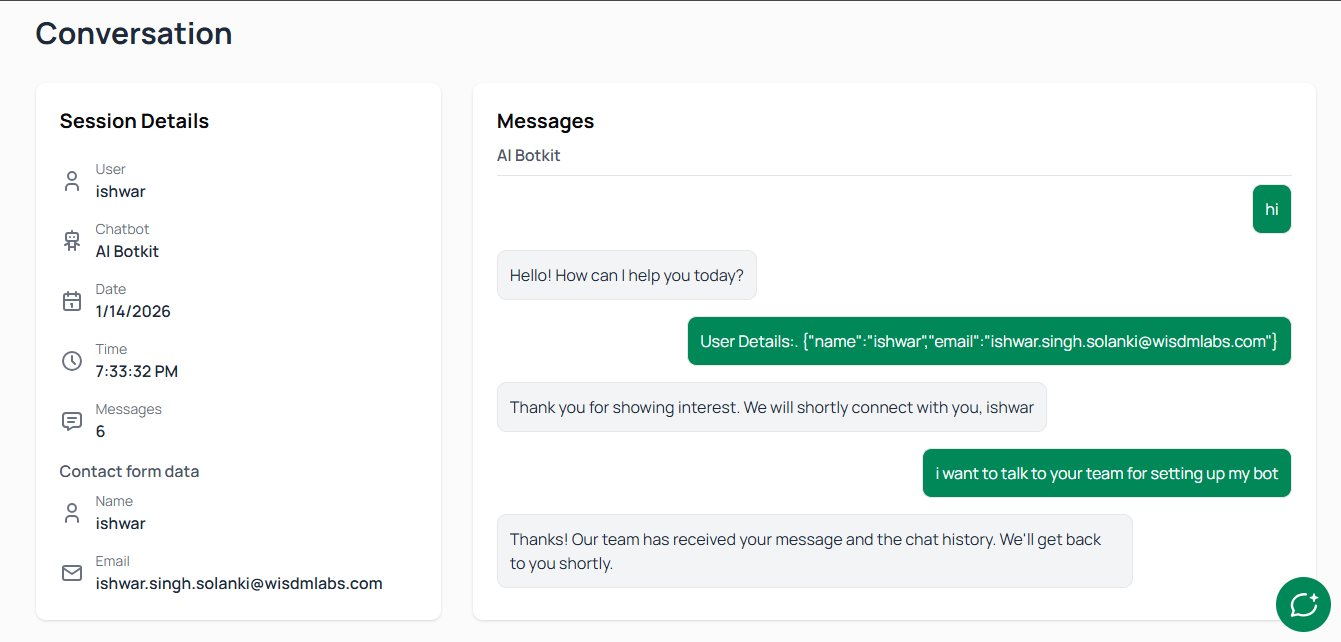Click the Conversation page heading
This screenshot has height=642, width=1341.
pyautogui.click(x=134, y=33)
